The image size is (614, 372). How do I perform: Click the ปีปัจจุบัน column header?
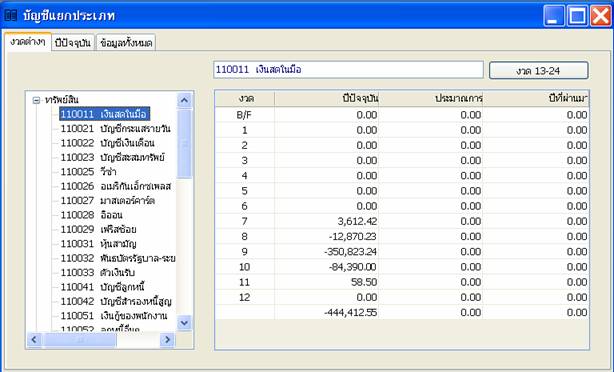click(327, 99)
